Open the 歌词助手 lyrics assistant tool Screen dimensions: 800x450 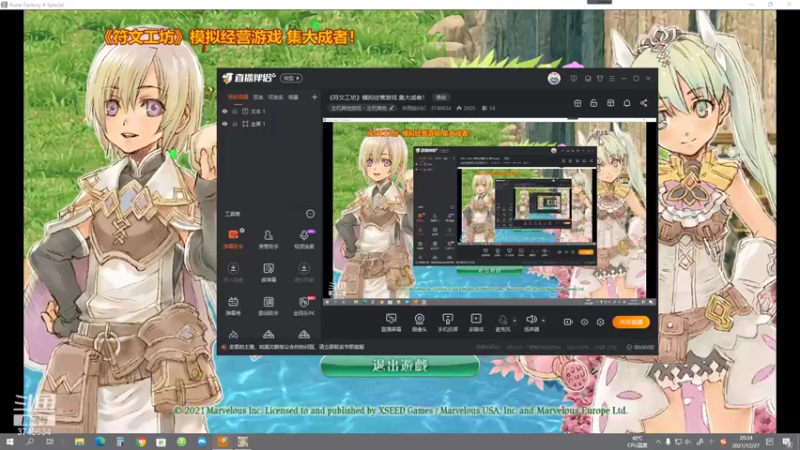click(x=268, y=306)
